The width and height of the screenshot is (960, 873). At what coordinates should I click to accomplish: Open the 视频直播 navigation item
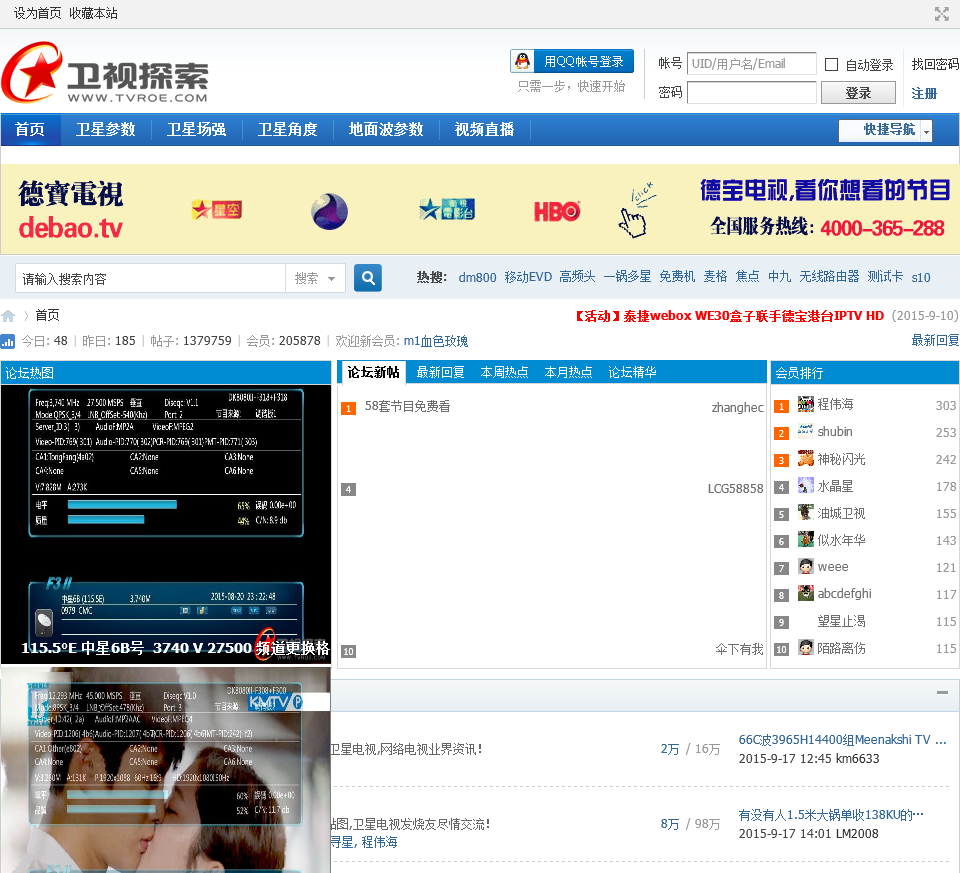484,129
